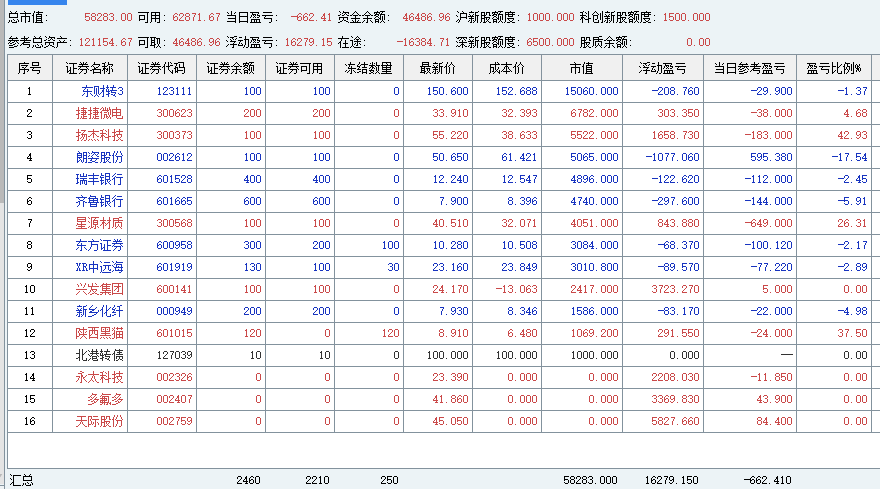Select the 天际股份 stock name
This screenshot has height=489, width=880.
click(x=99, y=421)
